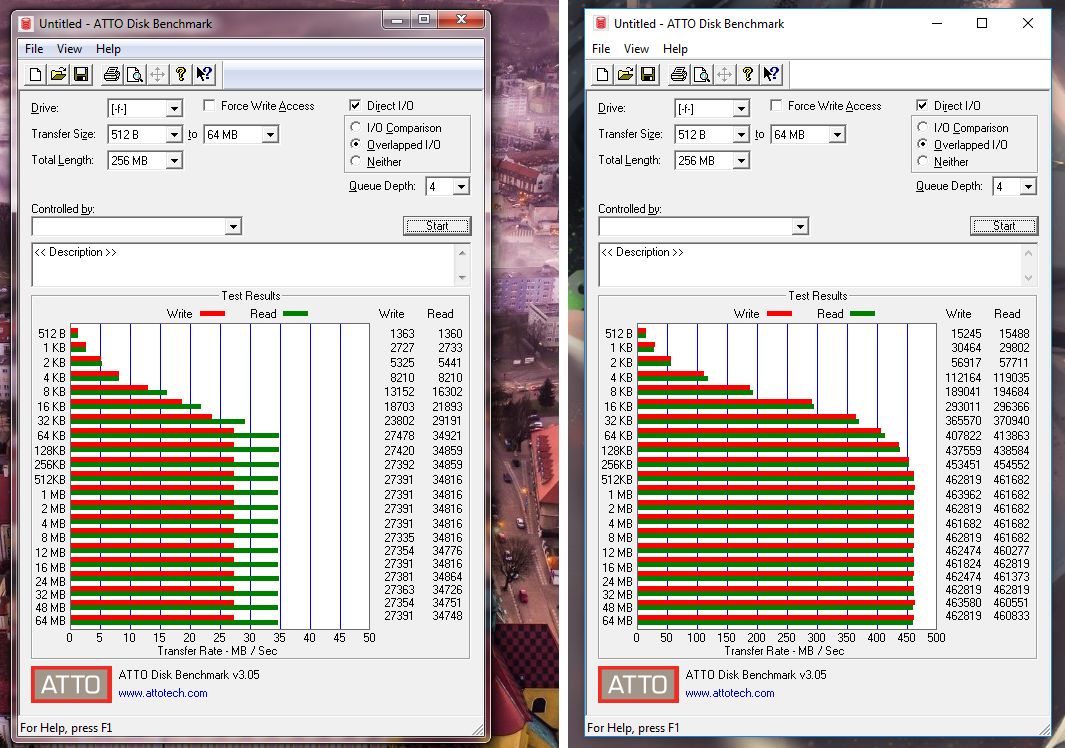1065x748 pixels.
Task: Click the ATTO logo in left window
Action: tap(71, 684)
